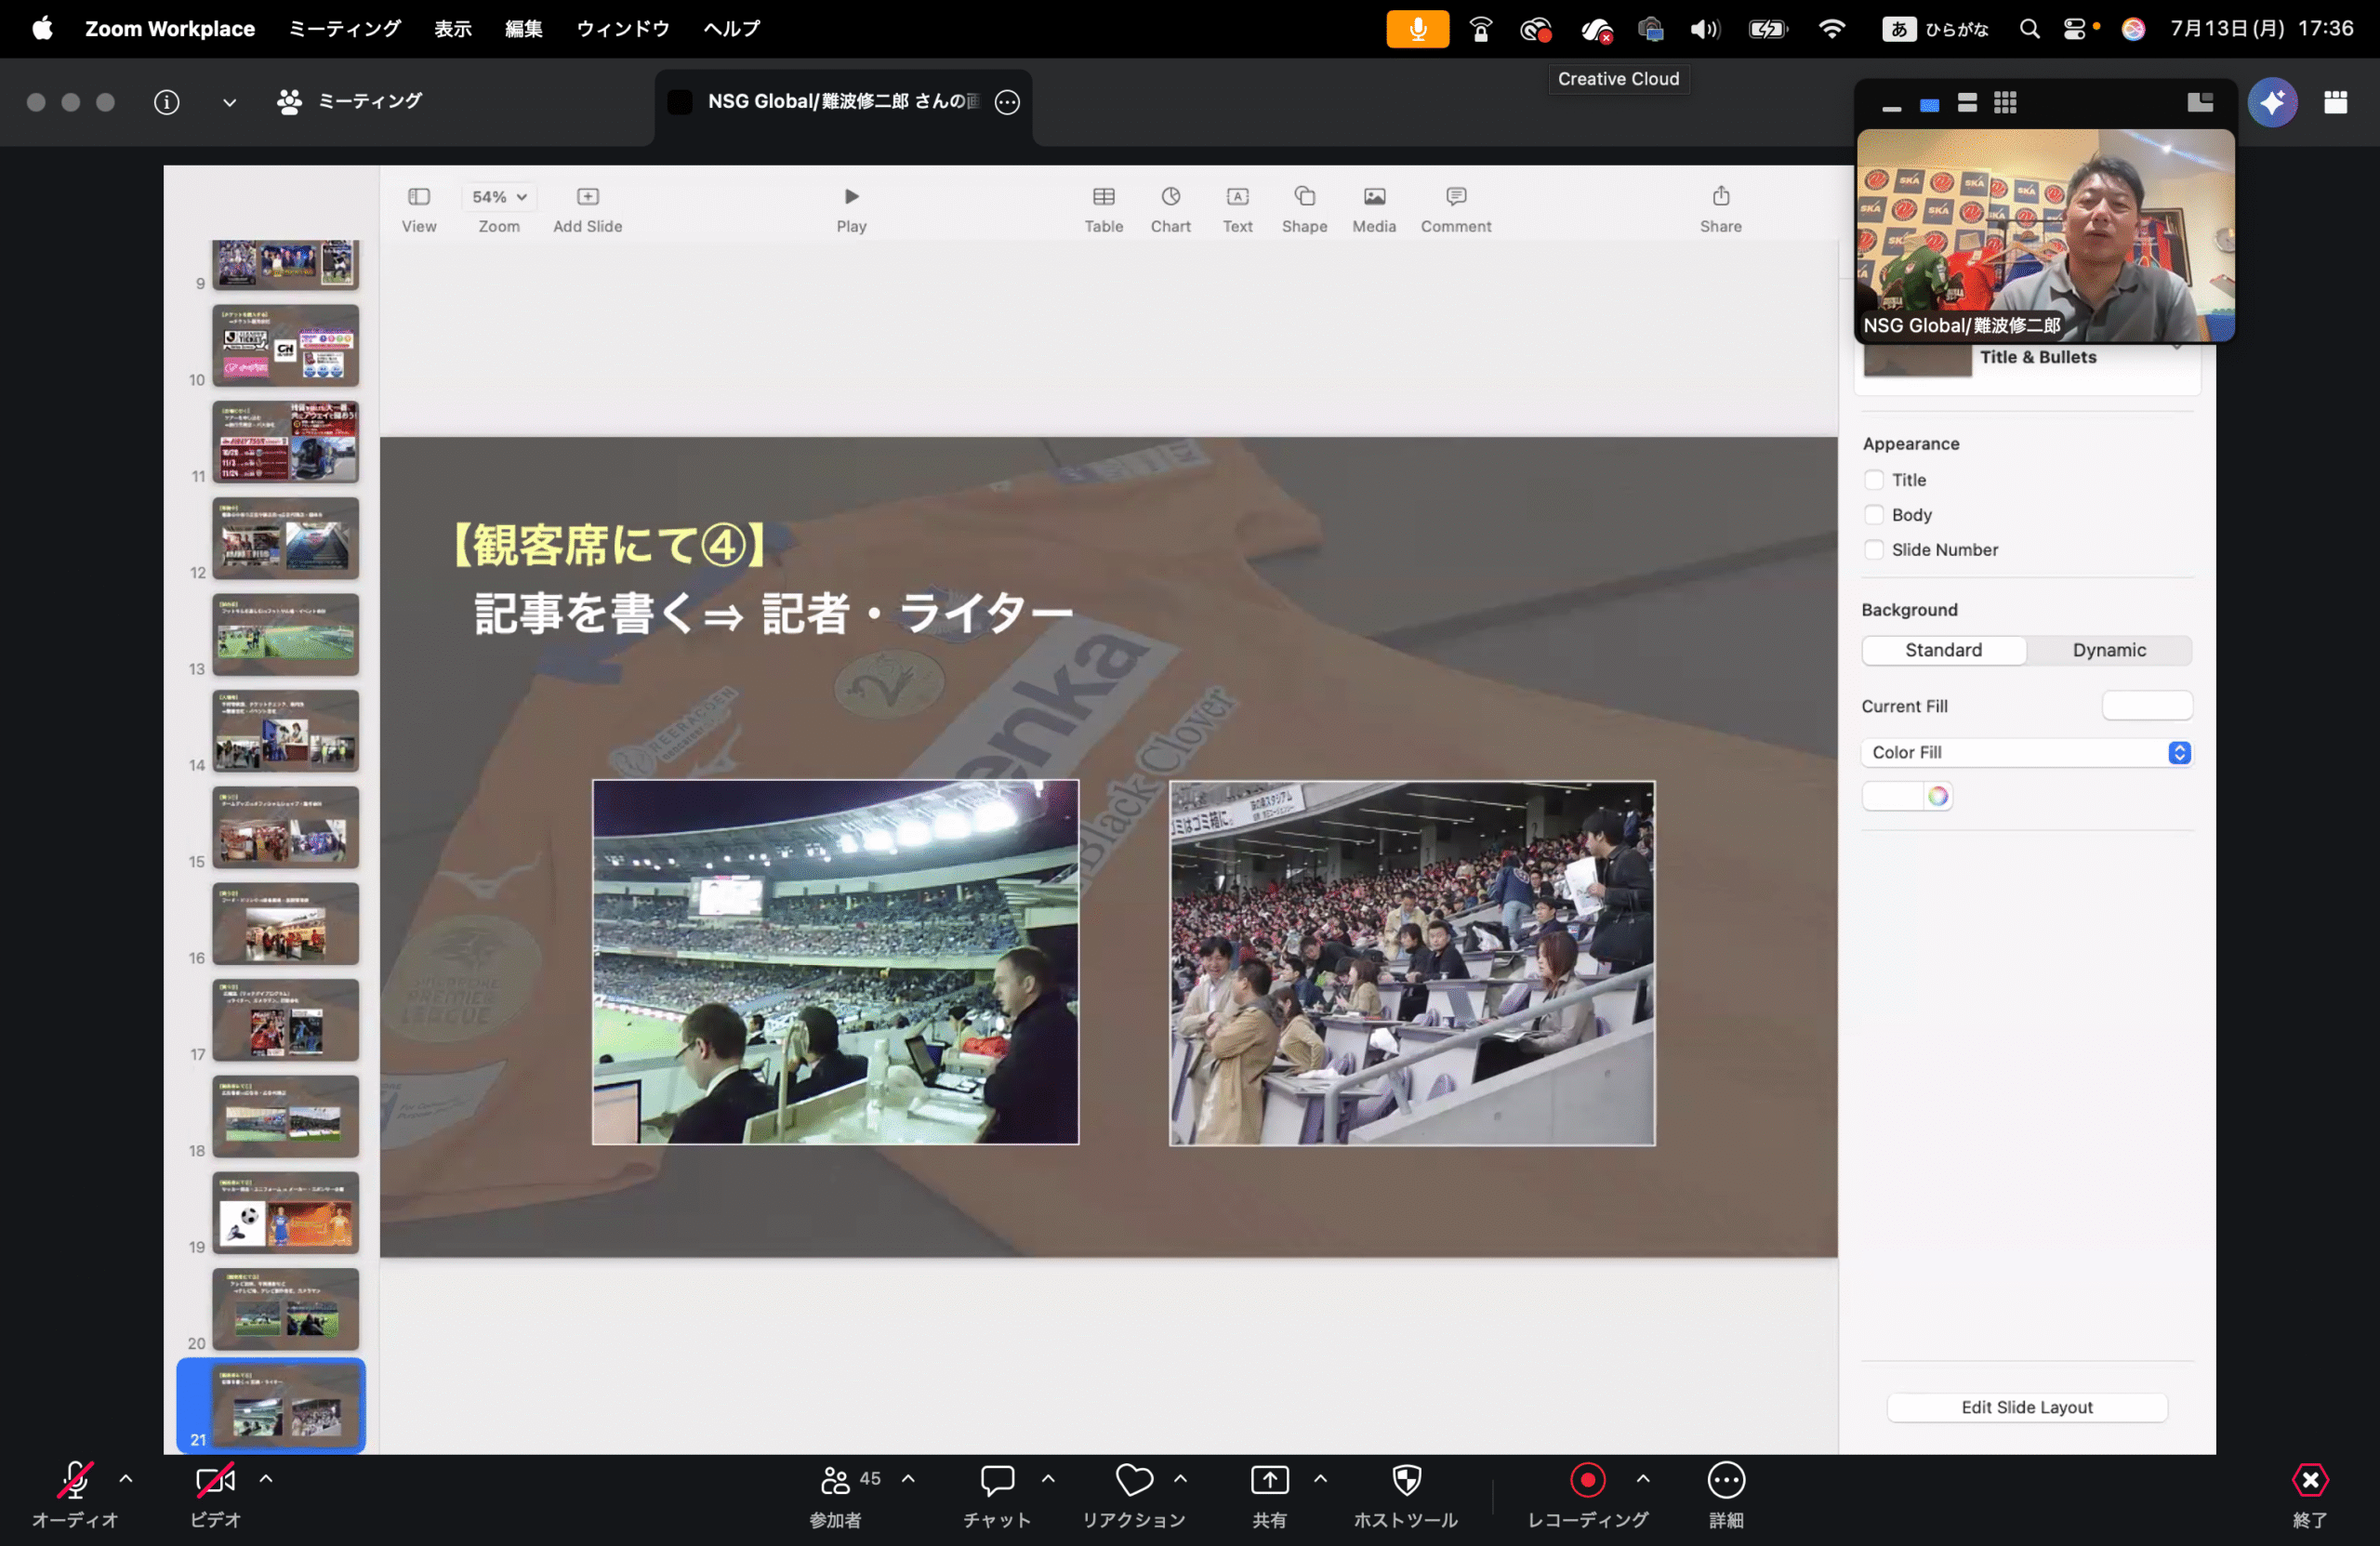2380x1546 pixels.
Task: Open the 54% zoom level dropdown
Action: pos(499,197)
